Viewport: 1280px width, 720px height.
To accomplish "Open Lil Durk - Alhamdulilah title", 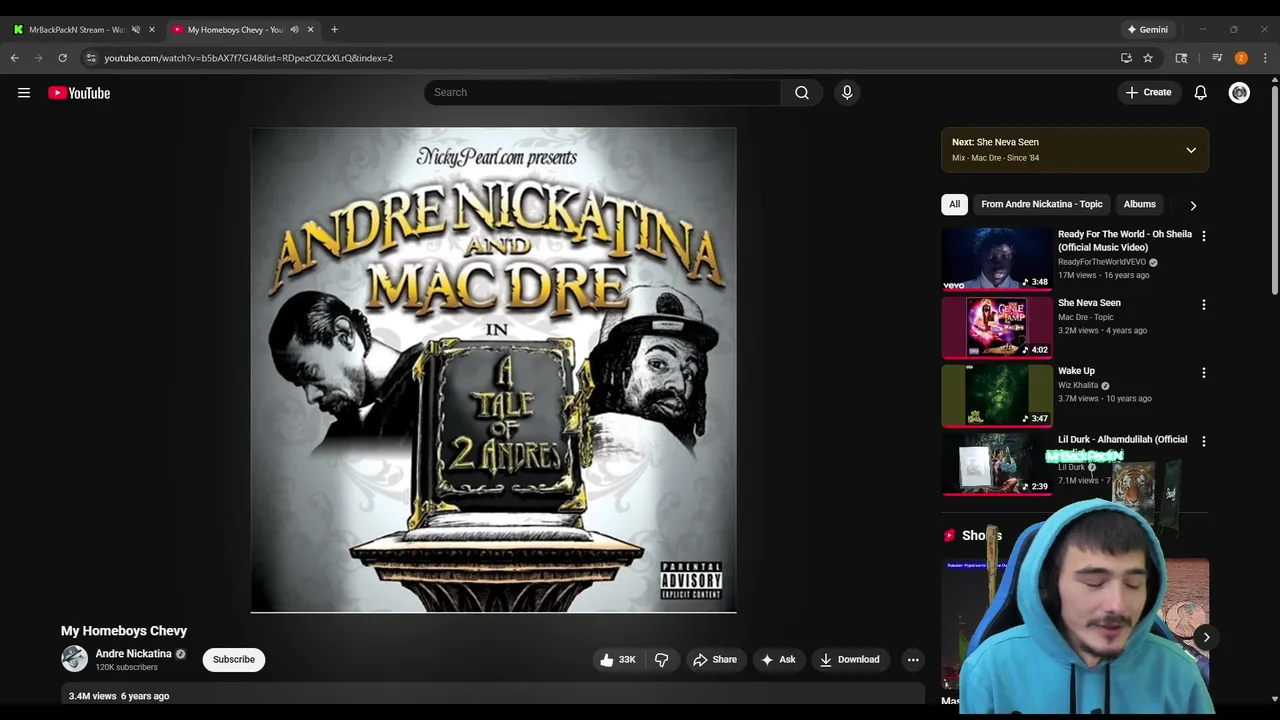I will tap(1122, 439).
